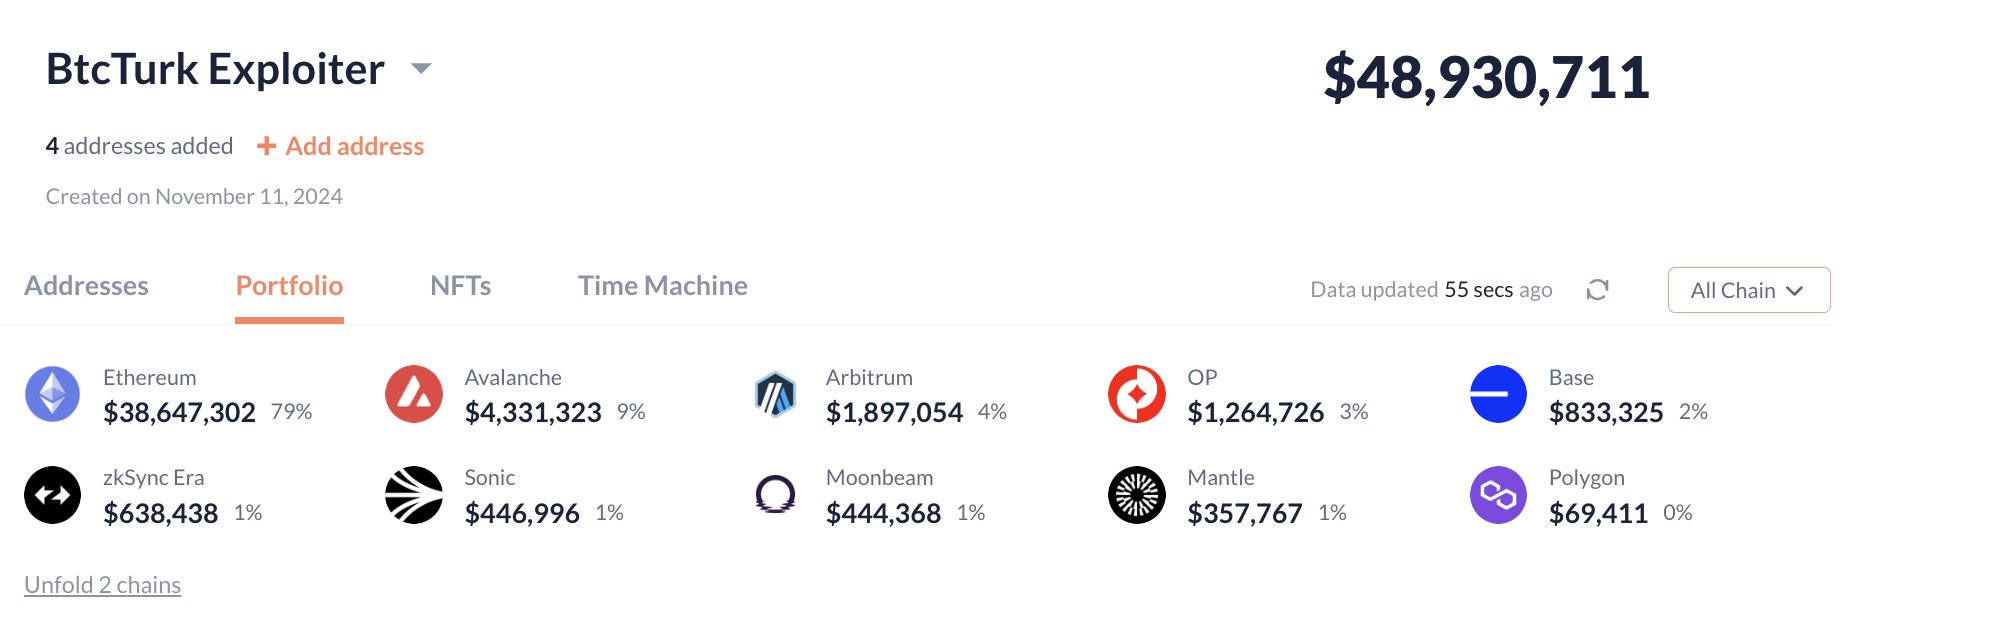Switch to the Addresses tab
1990x634 pixels.
point(86,286)
